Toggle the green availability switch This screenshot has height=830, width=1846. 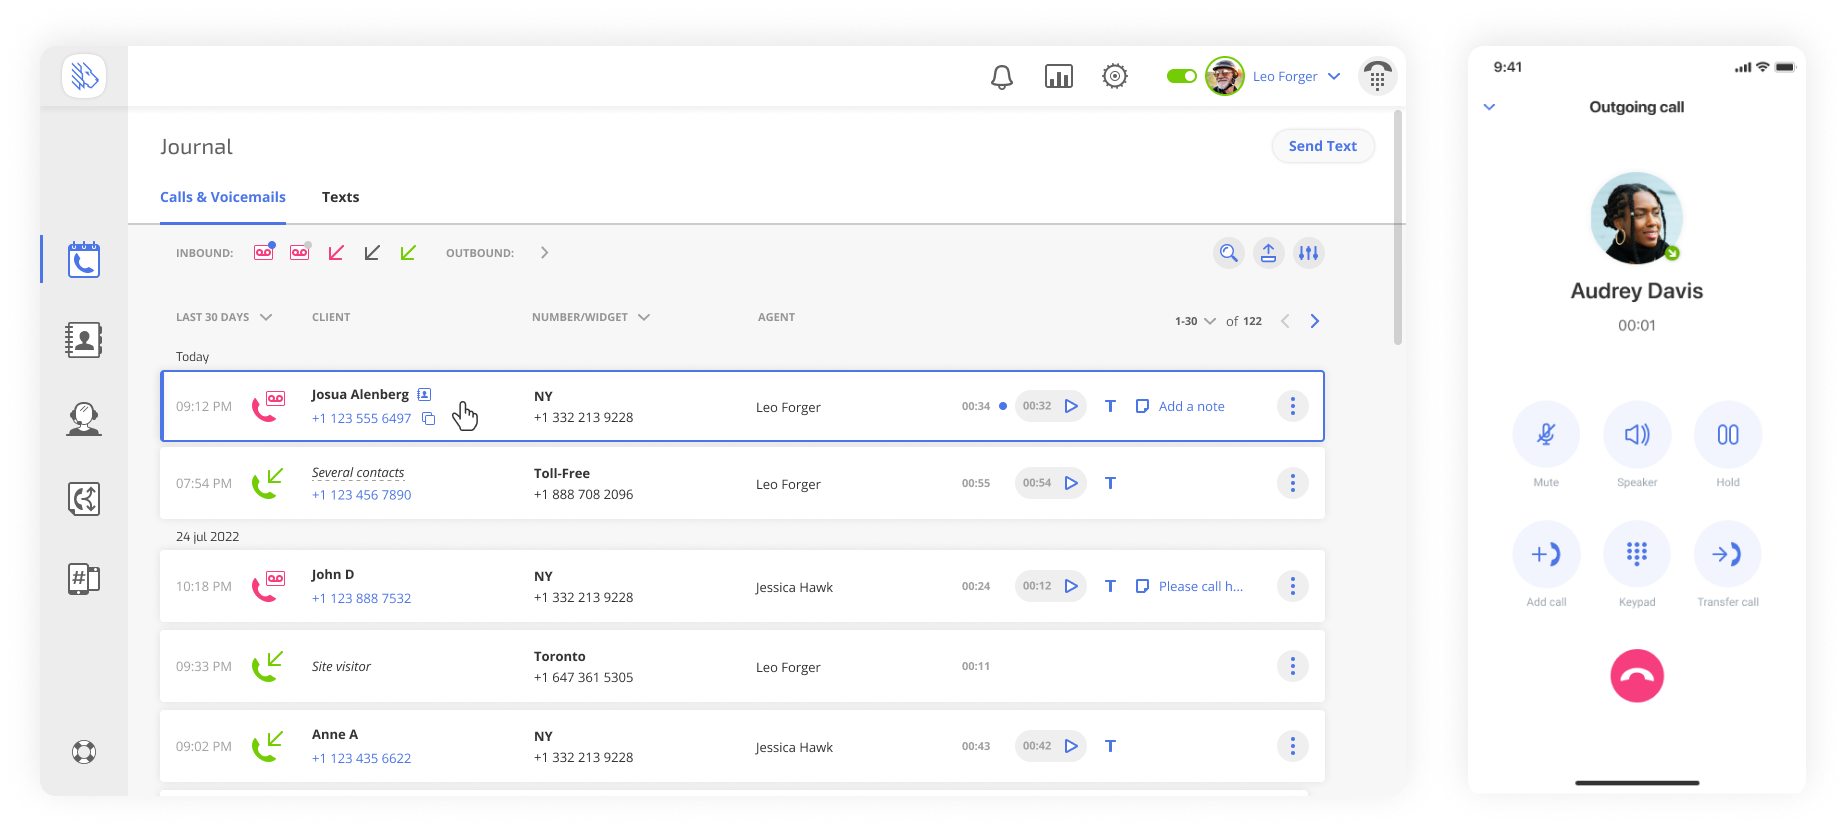tap(1181, 76)
